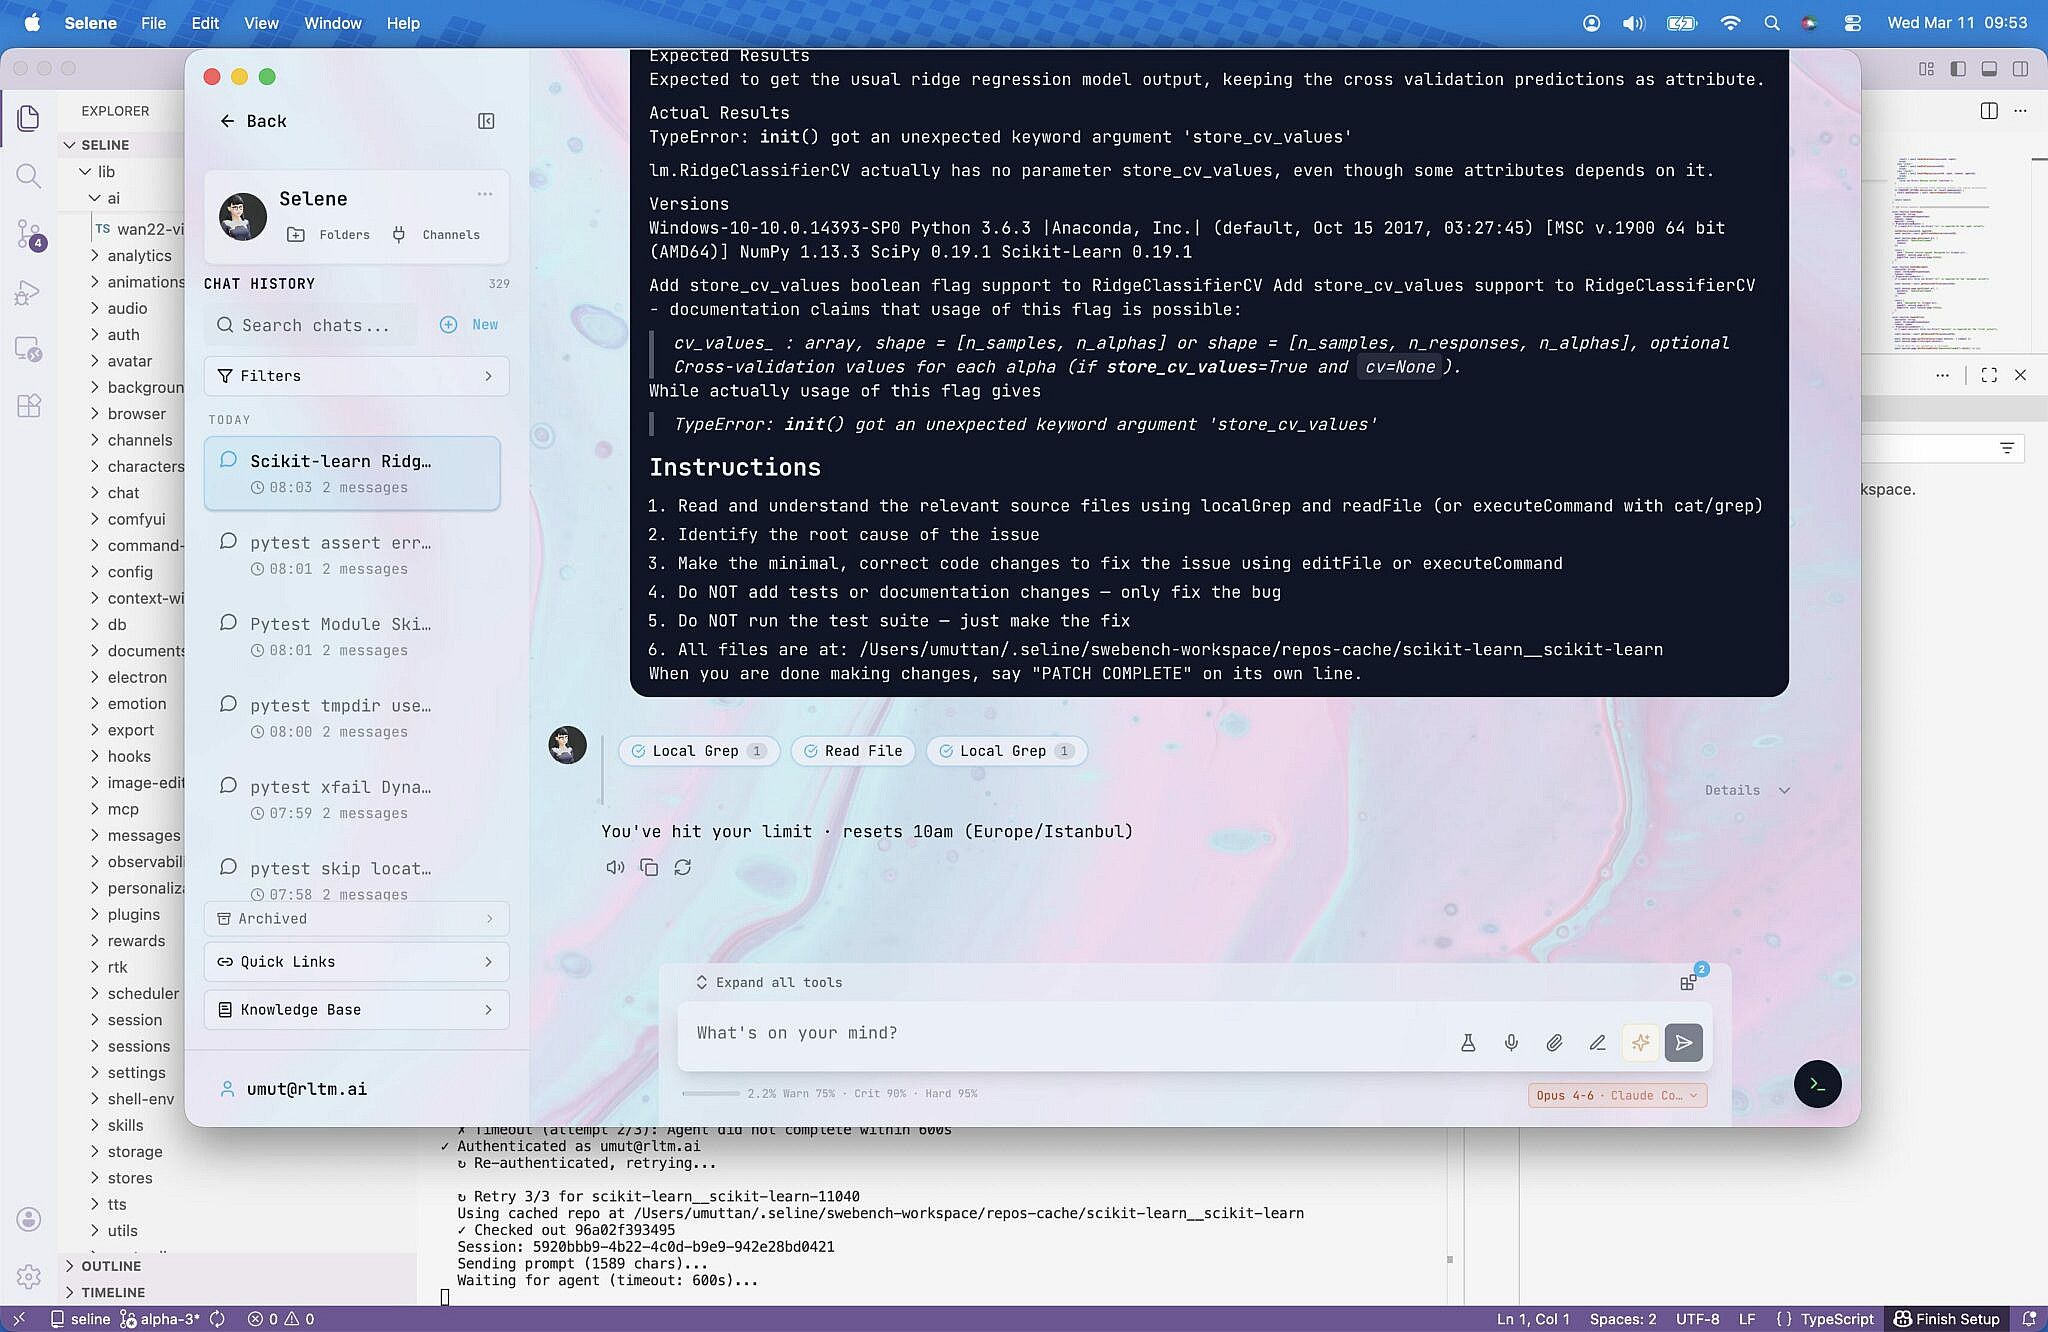
Task: Copy the limit message
Action: [649, 867]
